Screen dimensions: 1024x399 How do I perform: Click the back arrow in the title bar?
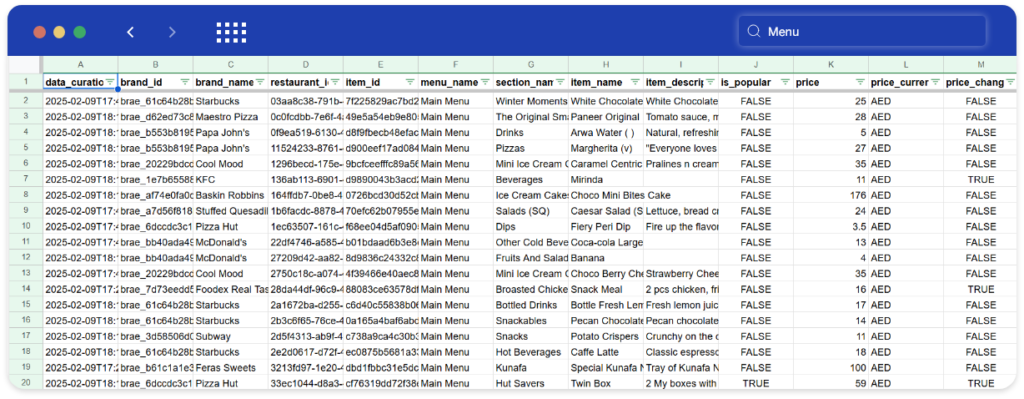coord(131,32)
